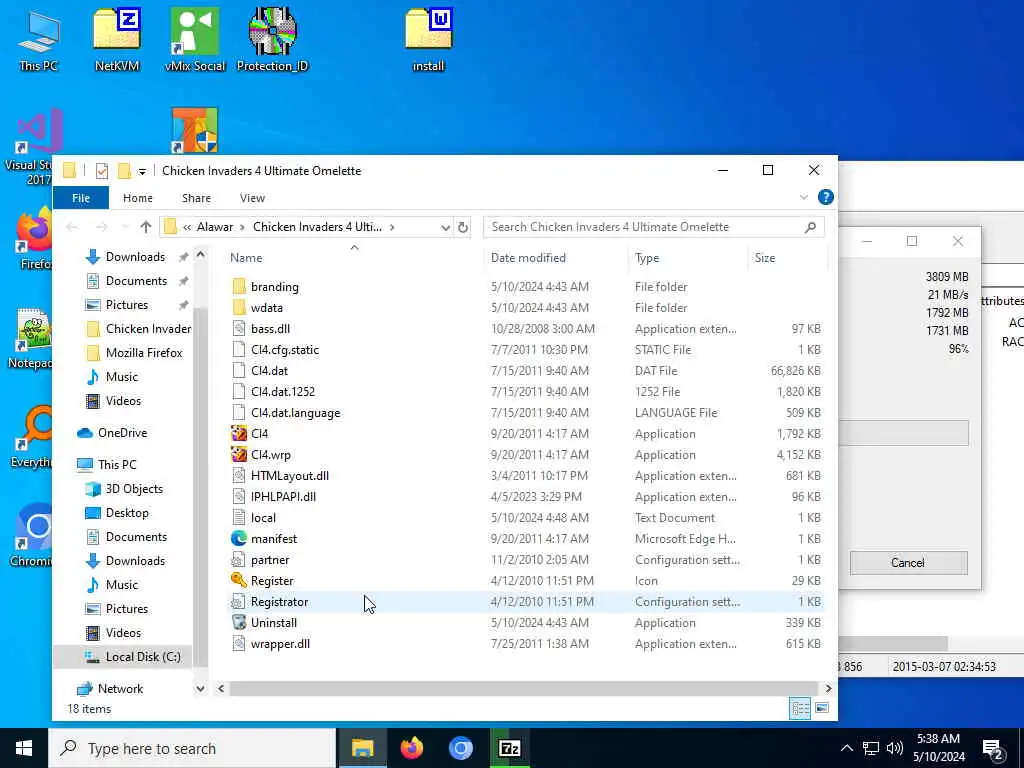This screenshot has height=768, width=1024.
Task: Sort by the Type column header
Action: [x=688, y=258]
